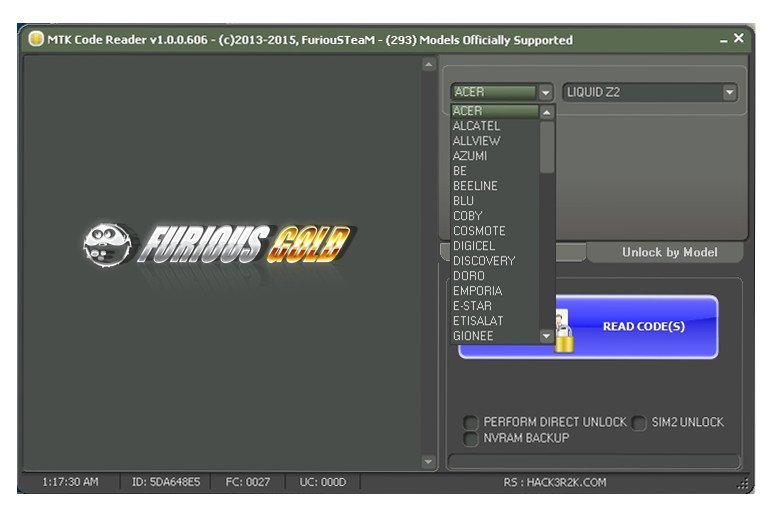Screen dimensions: 770x518
Task: Choose ALLVIEW in the brand list
Action: (495, 141)
